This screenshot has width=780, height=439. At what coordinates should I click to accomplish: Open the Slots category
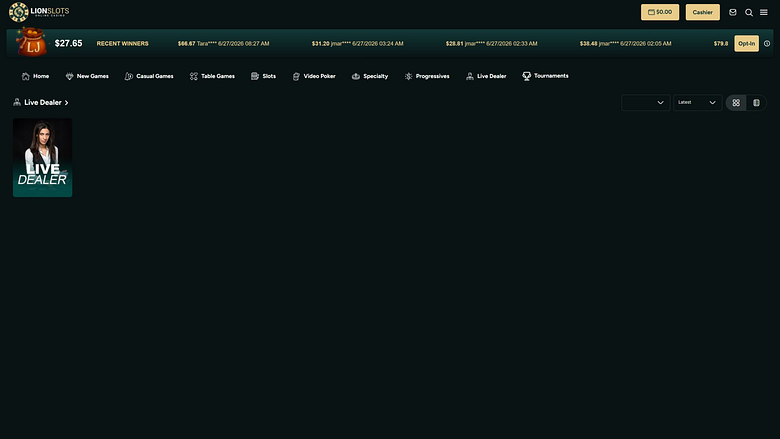tap(263, 76)
